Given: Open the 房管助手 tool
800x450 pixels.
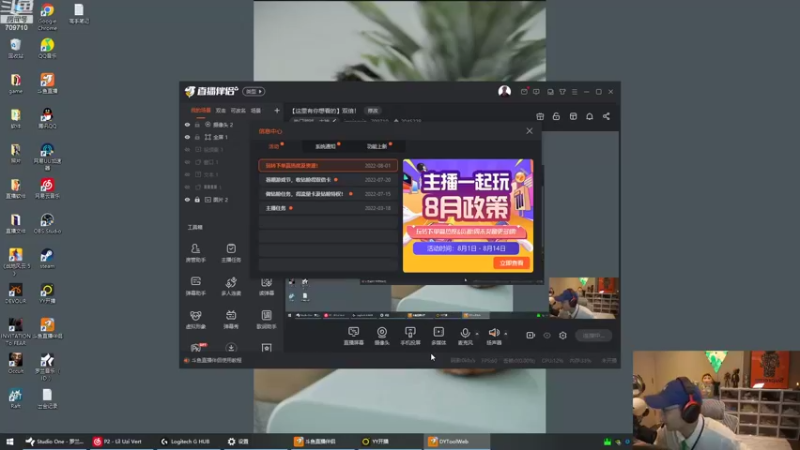Looking at the screenshot, I should click(195, 253).
